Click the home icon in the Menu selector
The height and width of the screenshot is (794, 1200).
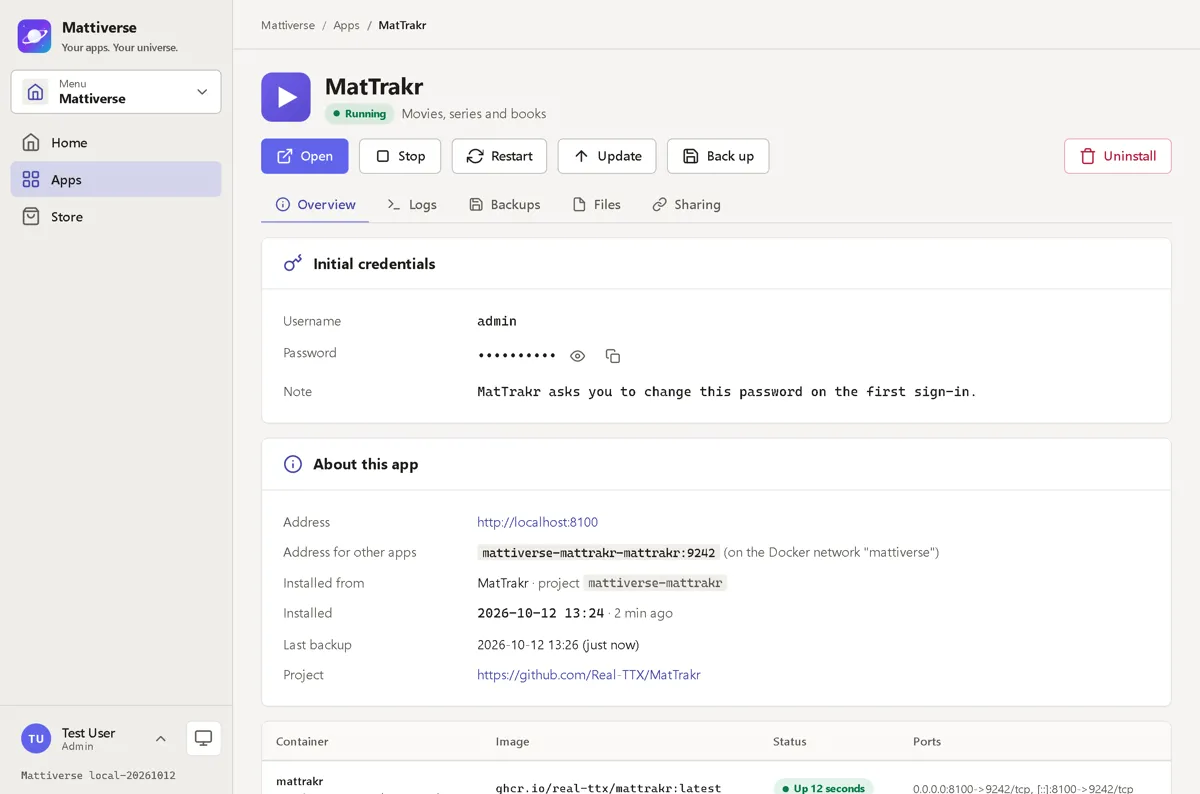pyautogui.click(x=35, y=92)
